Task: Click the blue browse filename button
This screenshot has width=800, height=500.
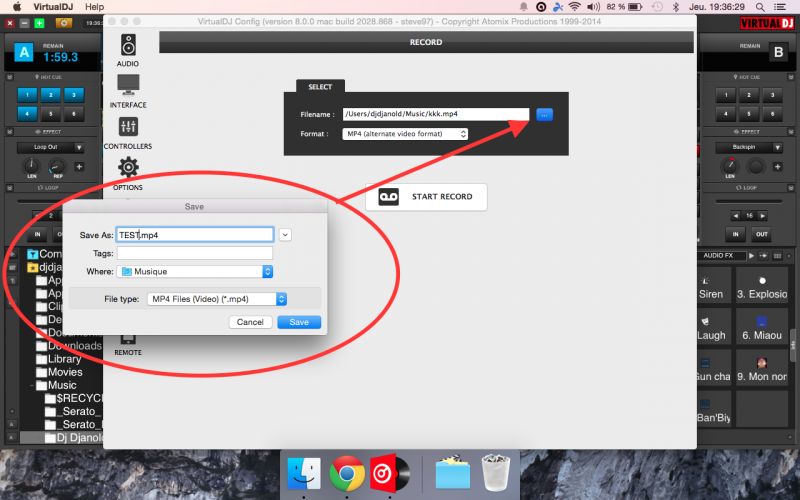Action: (544, 114)
